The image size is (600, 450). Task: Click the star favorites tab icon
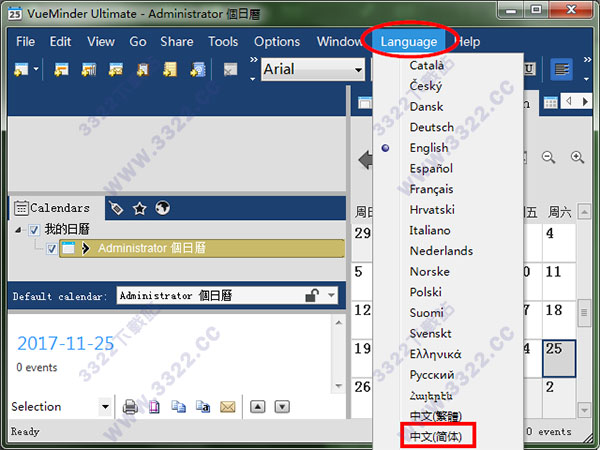139,209
